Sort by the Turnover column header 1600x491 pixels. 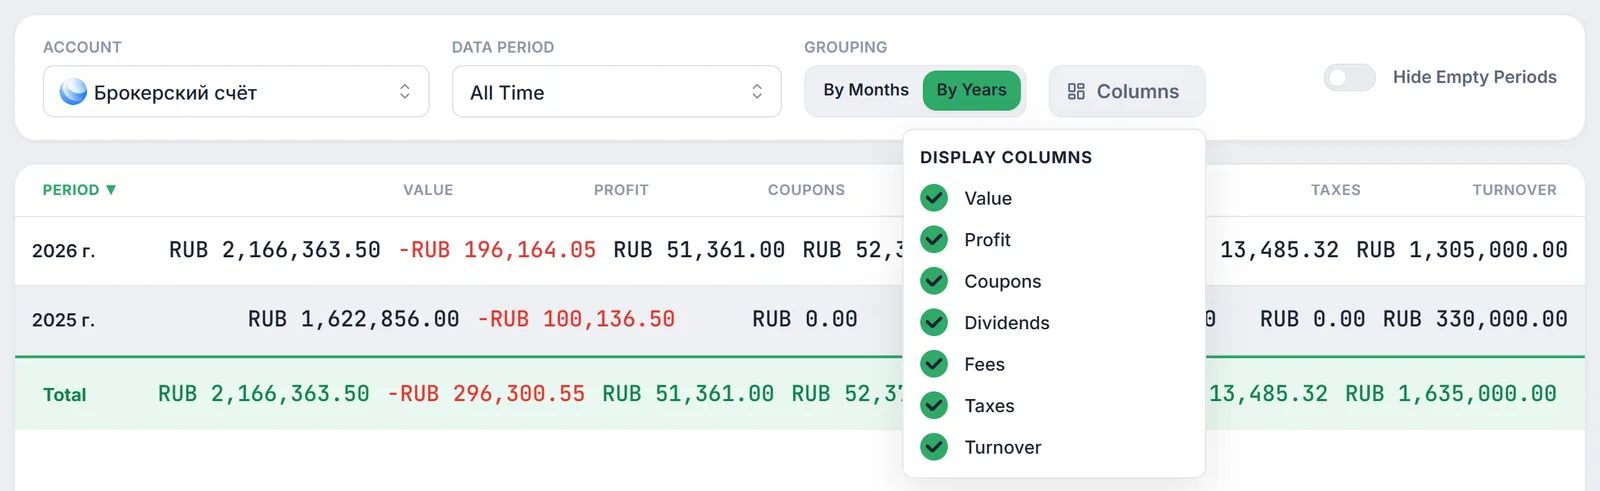1514,190
